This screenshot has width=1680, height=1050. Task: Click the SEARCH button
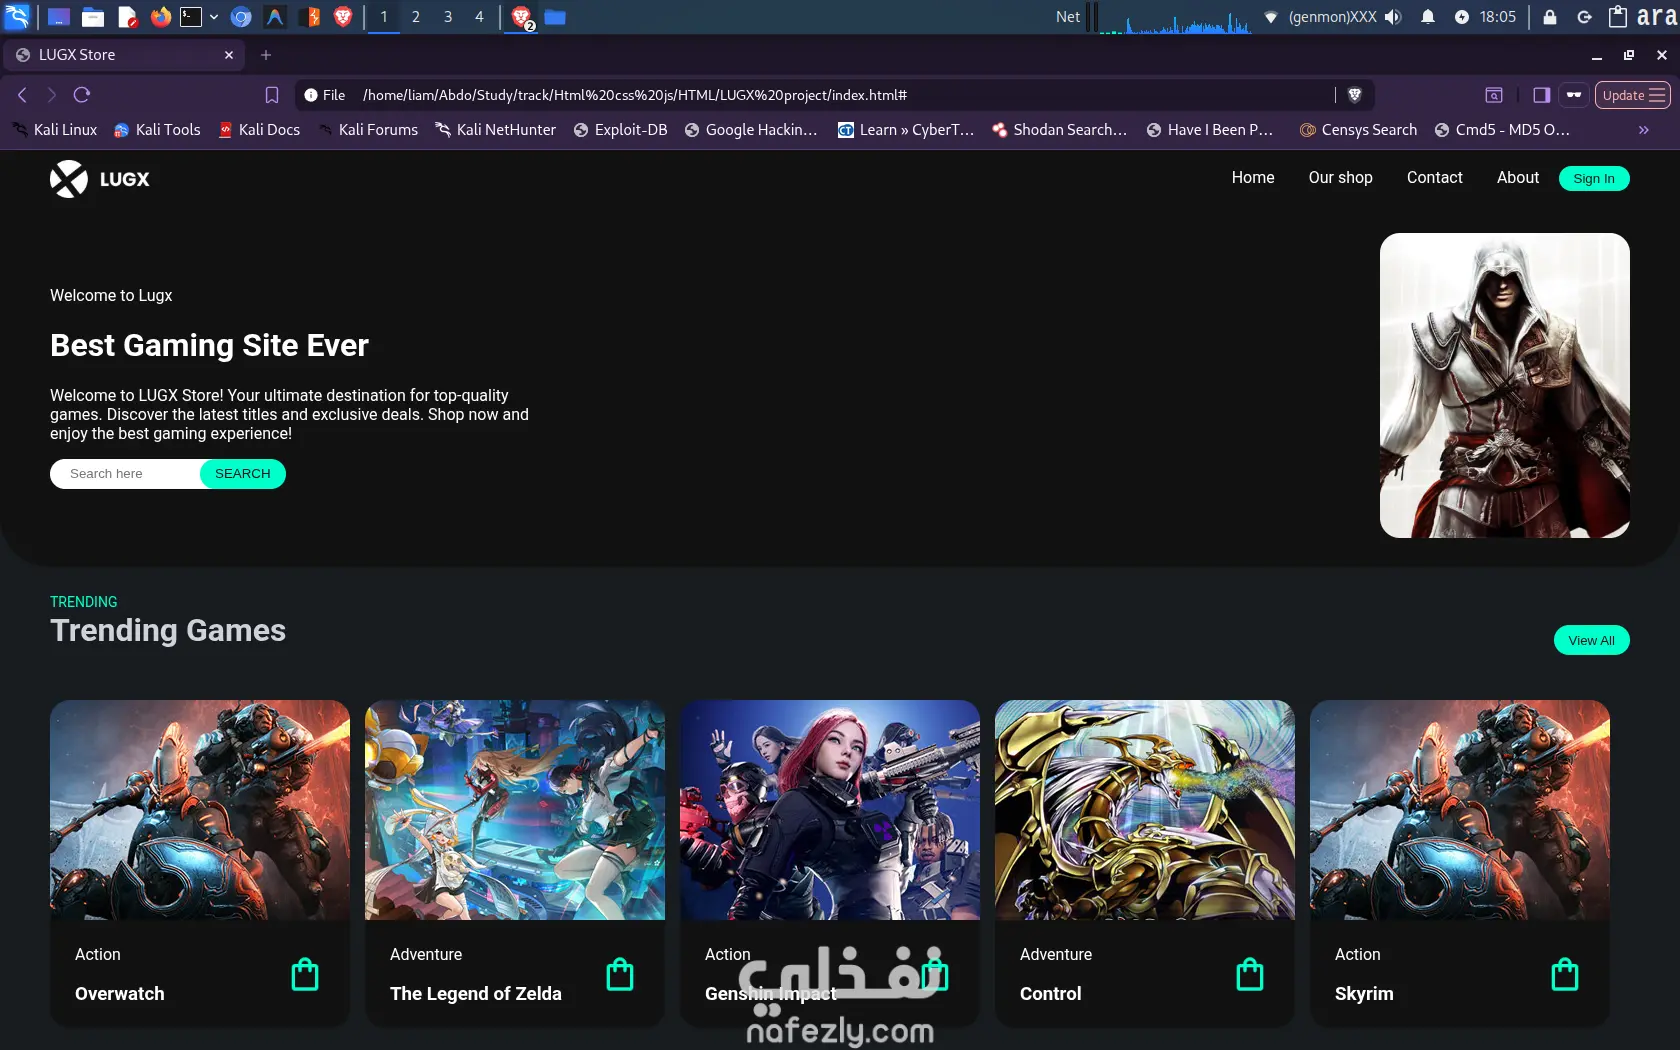click(243, 474)
